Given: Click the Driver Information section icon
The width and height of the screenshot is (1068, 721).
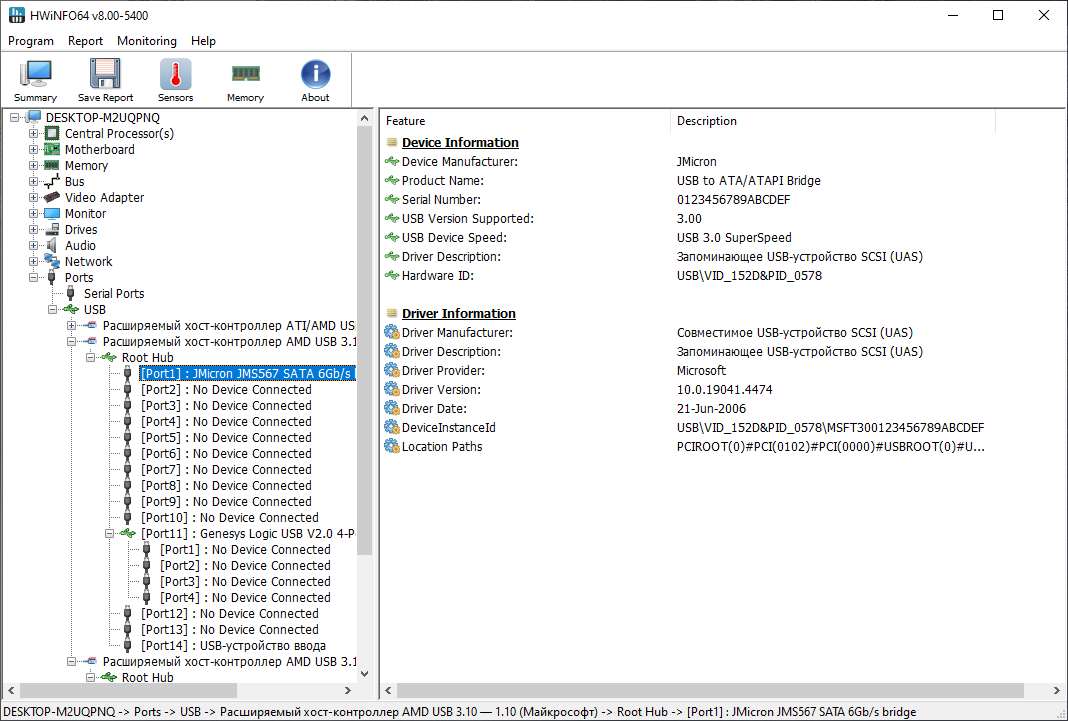Looking at the screenshot, I should click(x=392, y=313).
